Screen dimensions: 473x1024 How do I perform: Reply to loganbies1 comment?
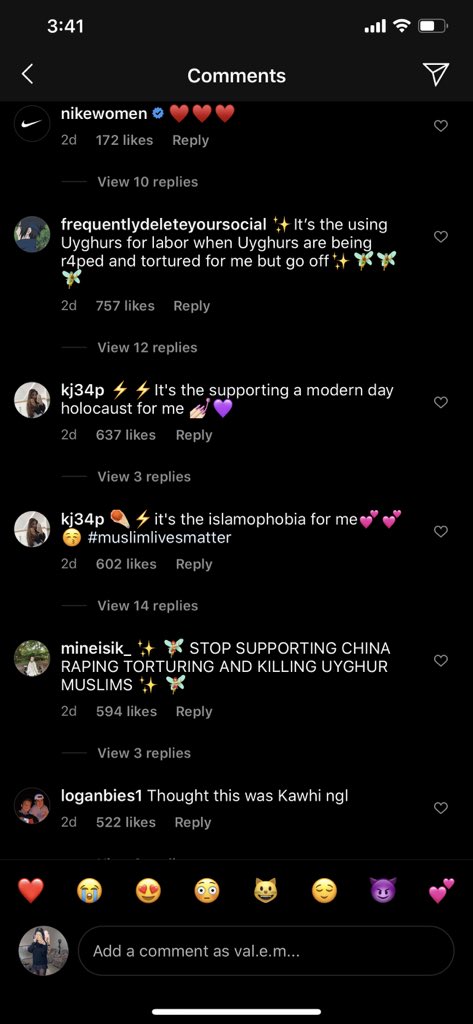193,823
